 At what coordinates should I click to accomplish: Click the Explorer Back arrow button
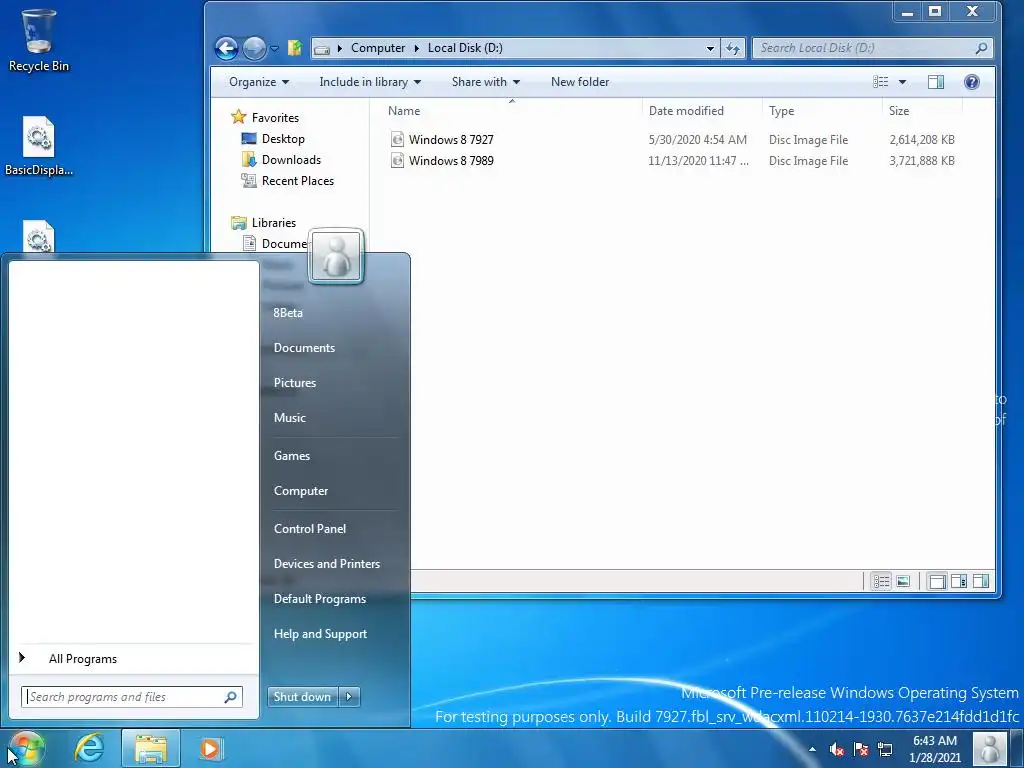click(227, 48)
